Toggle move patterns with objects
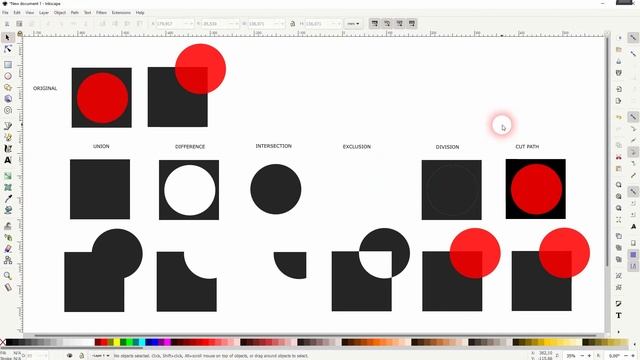Screen dimensions: 640x360 click(x=412, y=24)
